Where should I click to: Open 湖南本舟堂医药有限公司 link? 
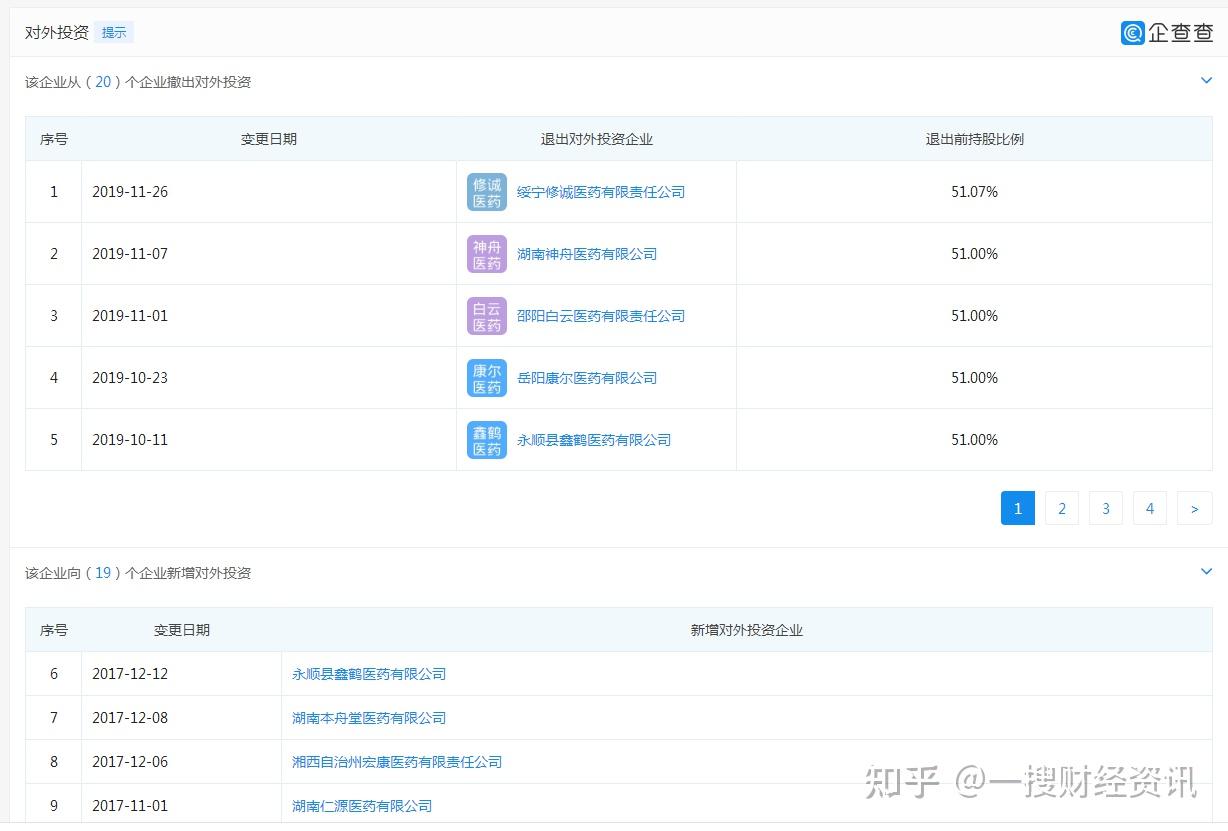369,718
